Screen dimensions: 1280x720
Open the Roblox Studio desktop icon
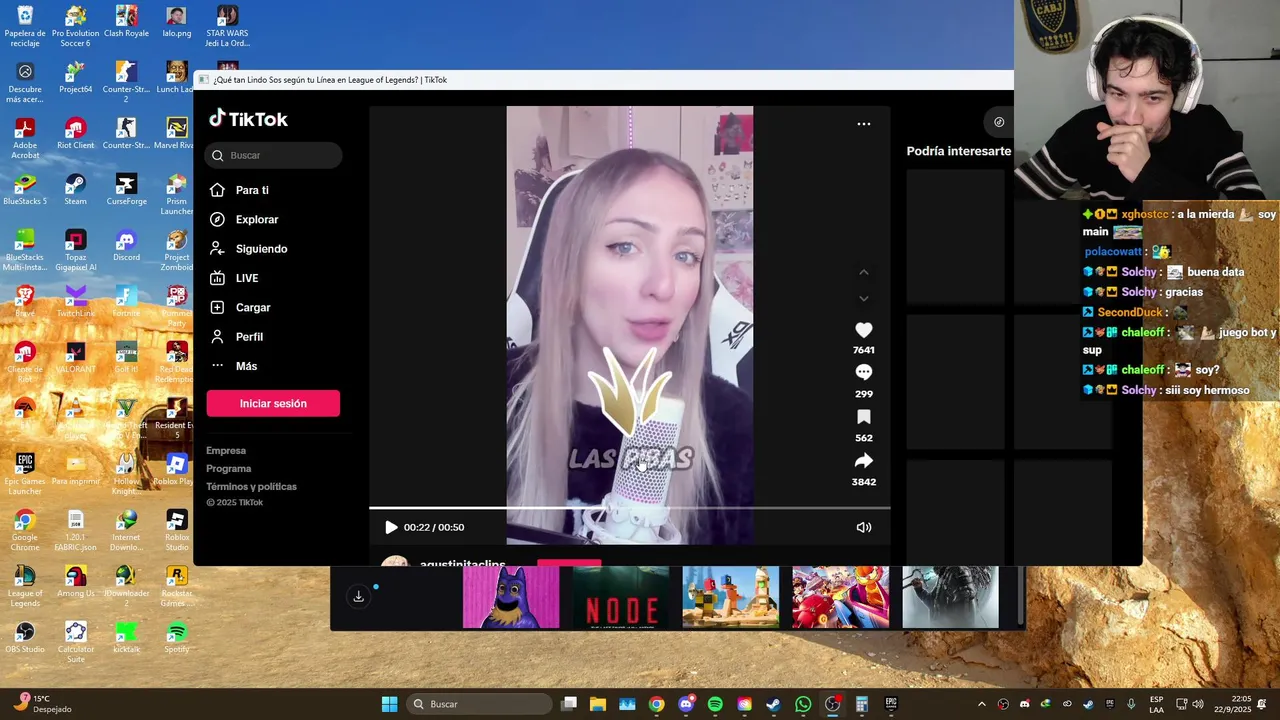tap(177, 531)
